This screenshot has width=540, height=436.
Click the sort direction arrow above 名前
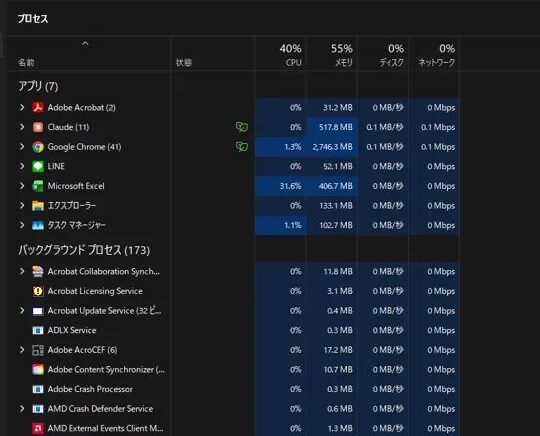pos(85,44)
